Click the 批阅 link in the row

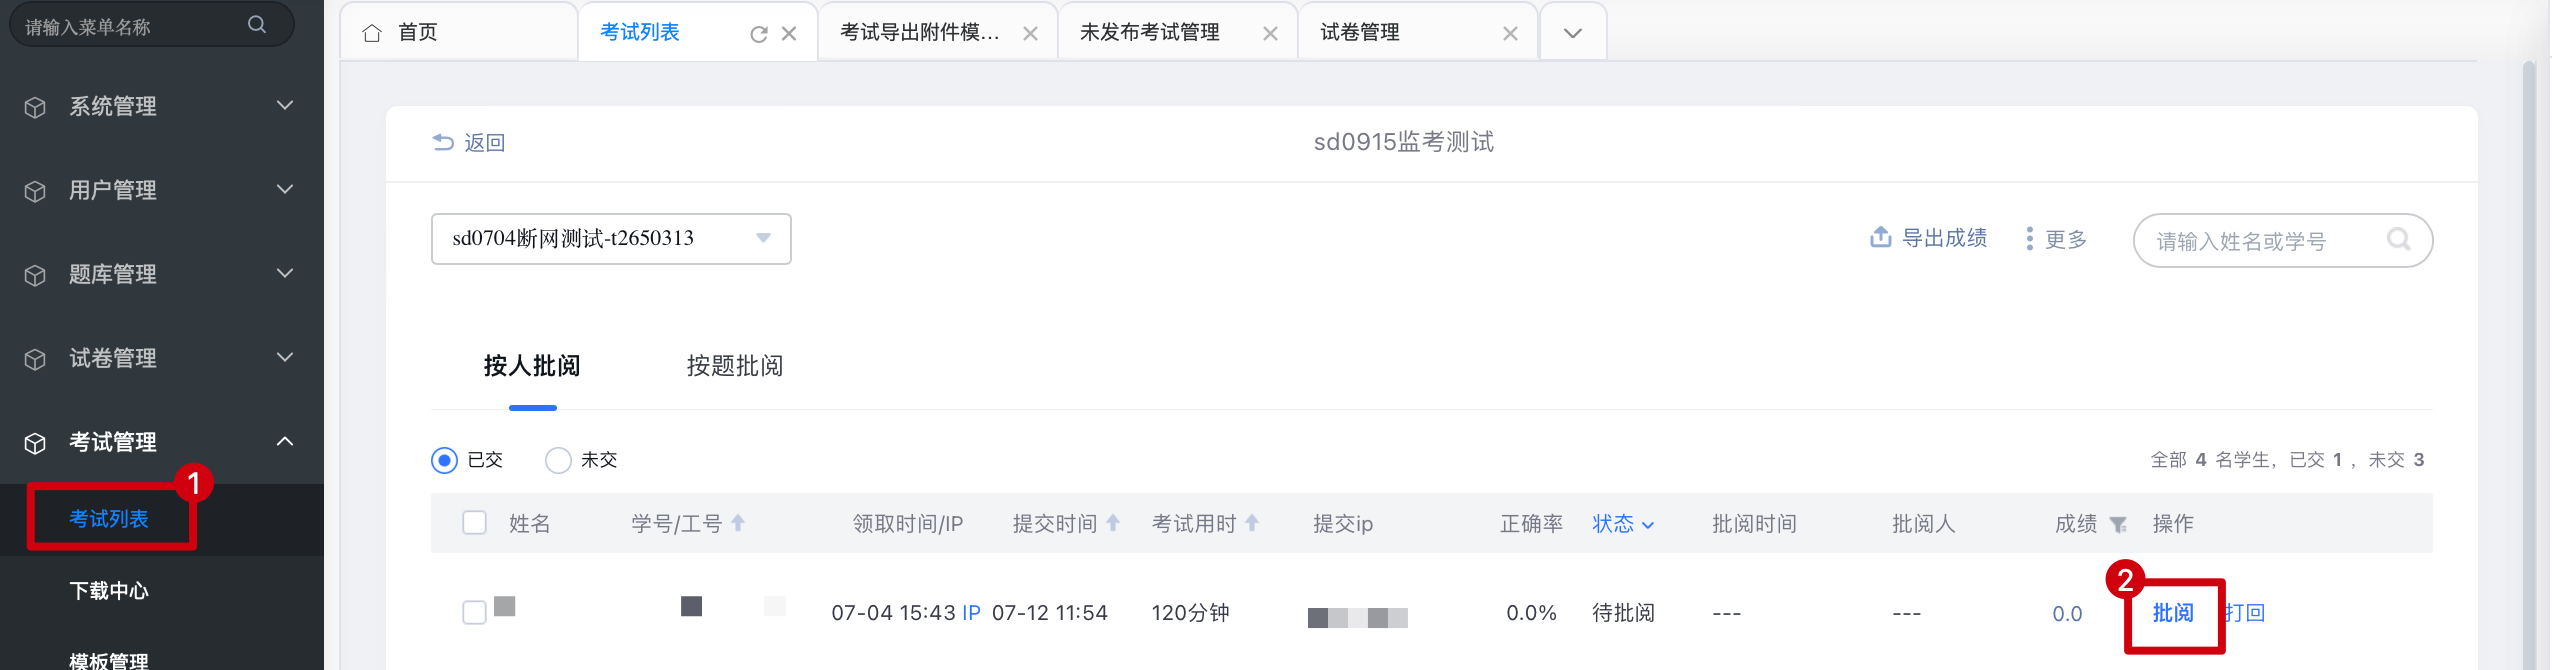point(2173,613)
